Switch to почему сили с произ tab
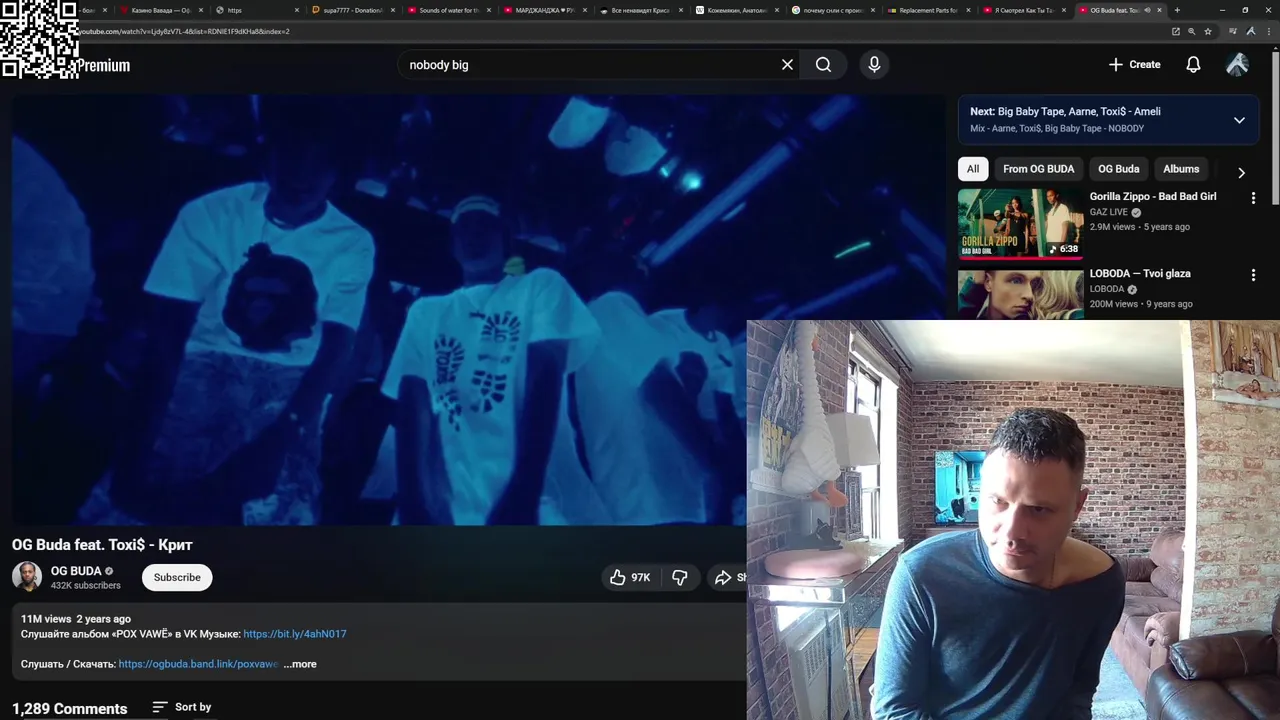The width and height of the screenshot is (1280, 720). (x=832, y=10)
